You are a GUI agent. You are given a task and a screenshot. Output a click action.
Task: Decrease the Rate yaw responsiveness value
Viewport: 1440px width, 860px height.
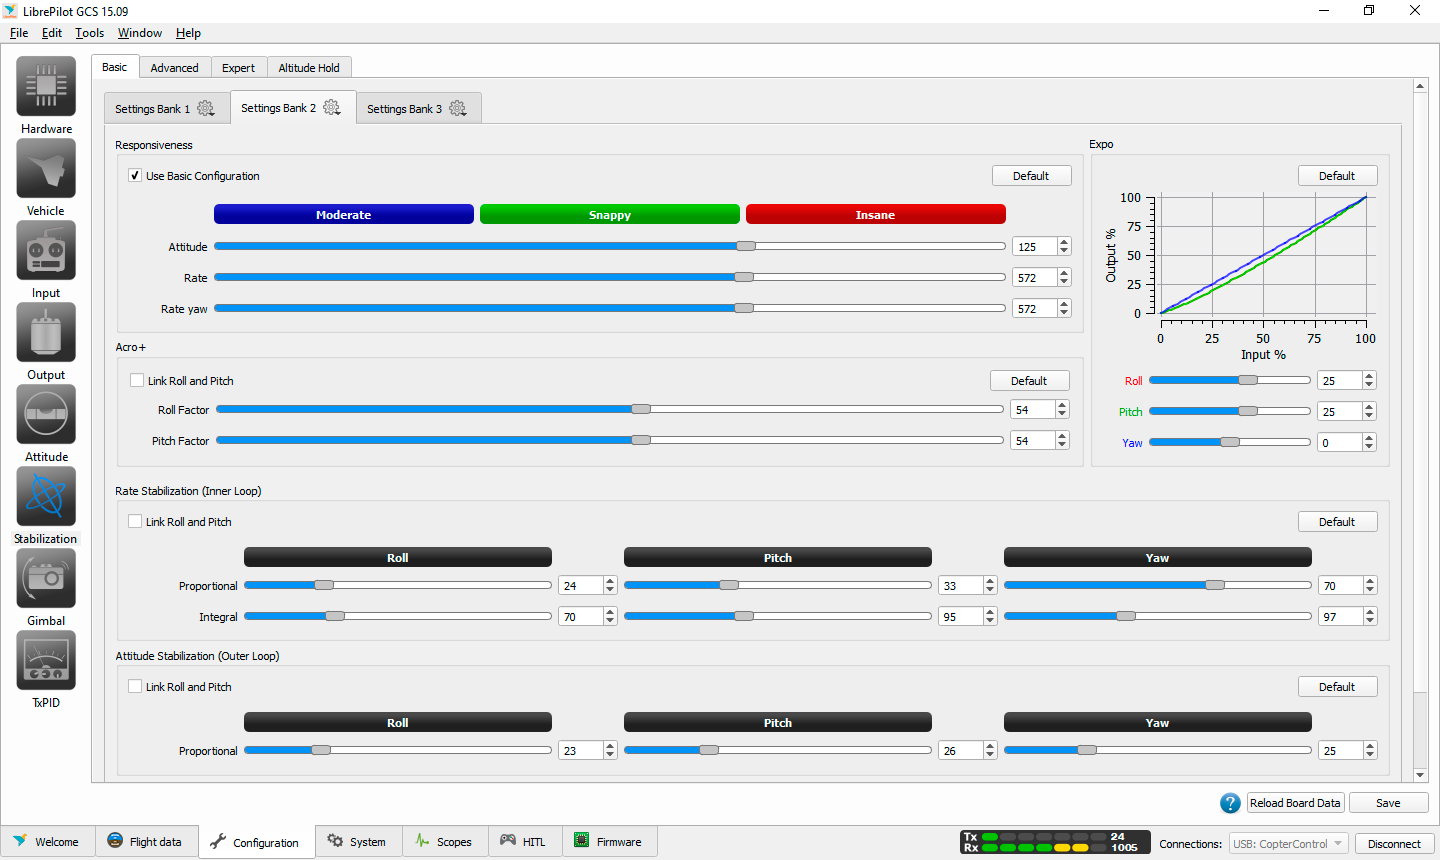pyautogui.click(x=1064, y=313)
